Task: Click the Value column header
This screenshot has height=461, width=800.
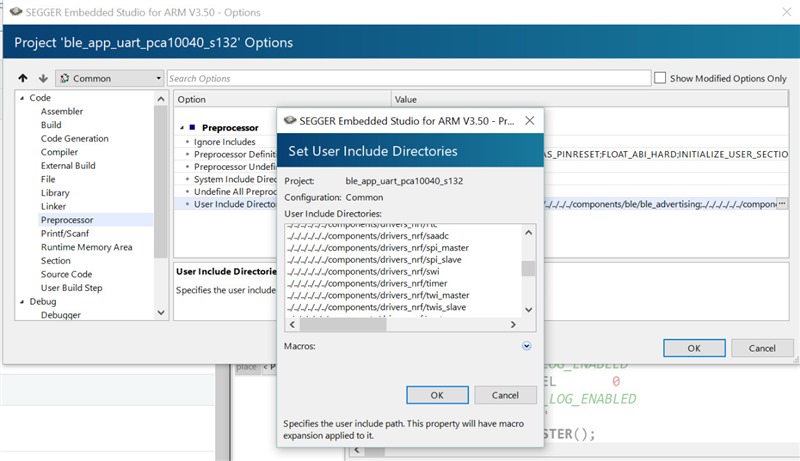Action: [x=590, y=99]
